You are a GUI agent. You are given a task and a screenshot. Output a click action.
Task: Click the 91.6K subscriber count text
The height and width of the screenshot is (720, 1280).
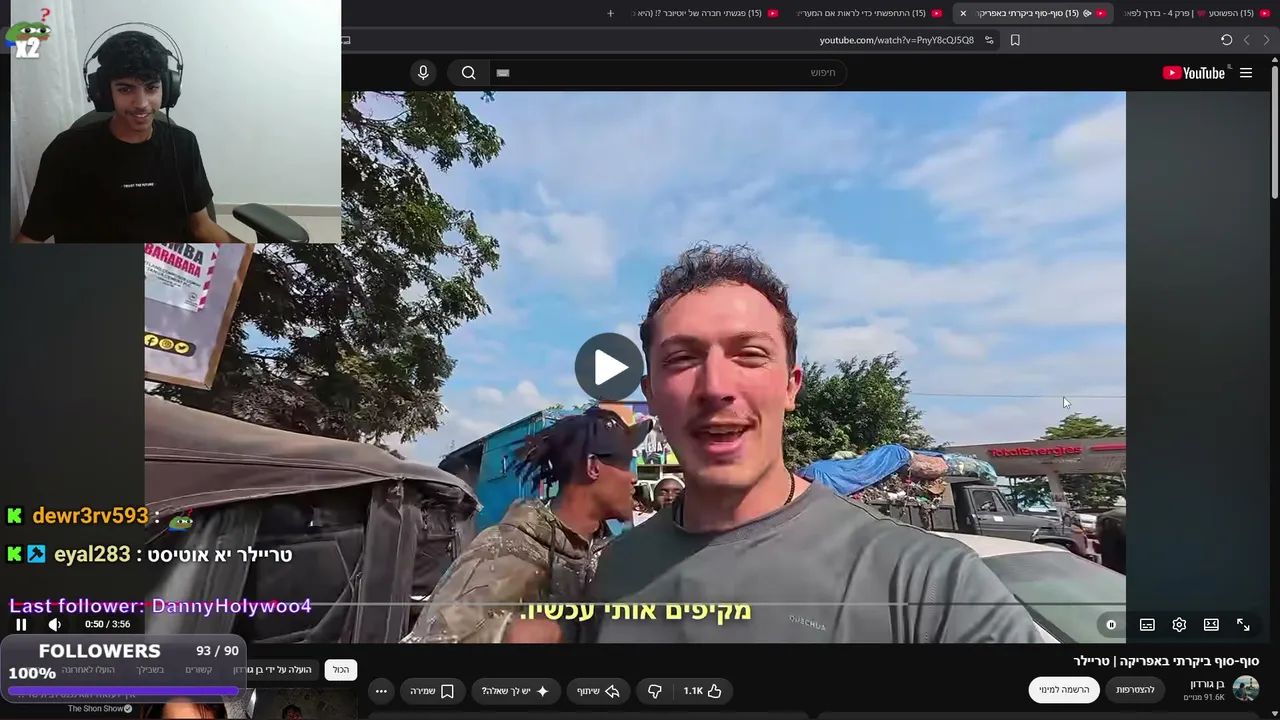click(x=1205, y=698)
